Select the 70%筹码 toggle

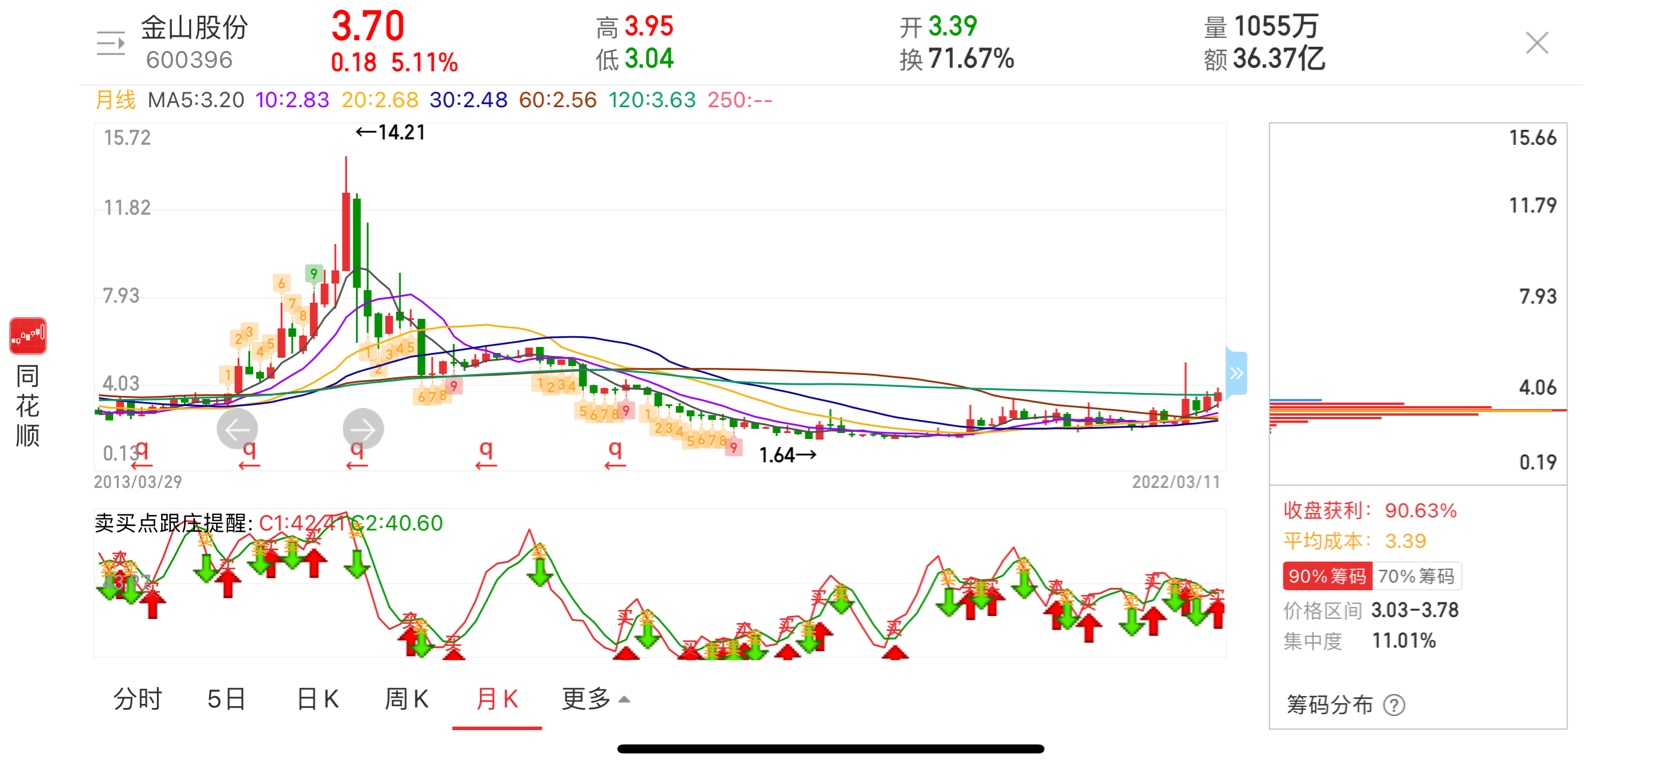(1416, 576)
